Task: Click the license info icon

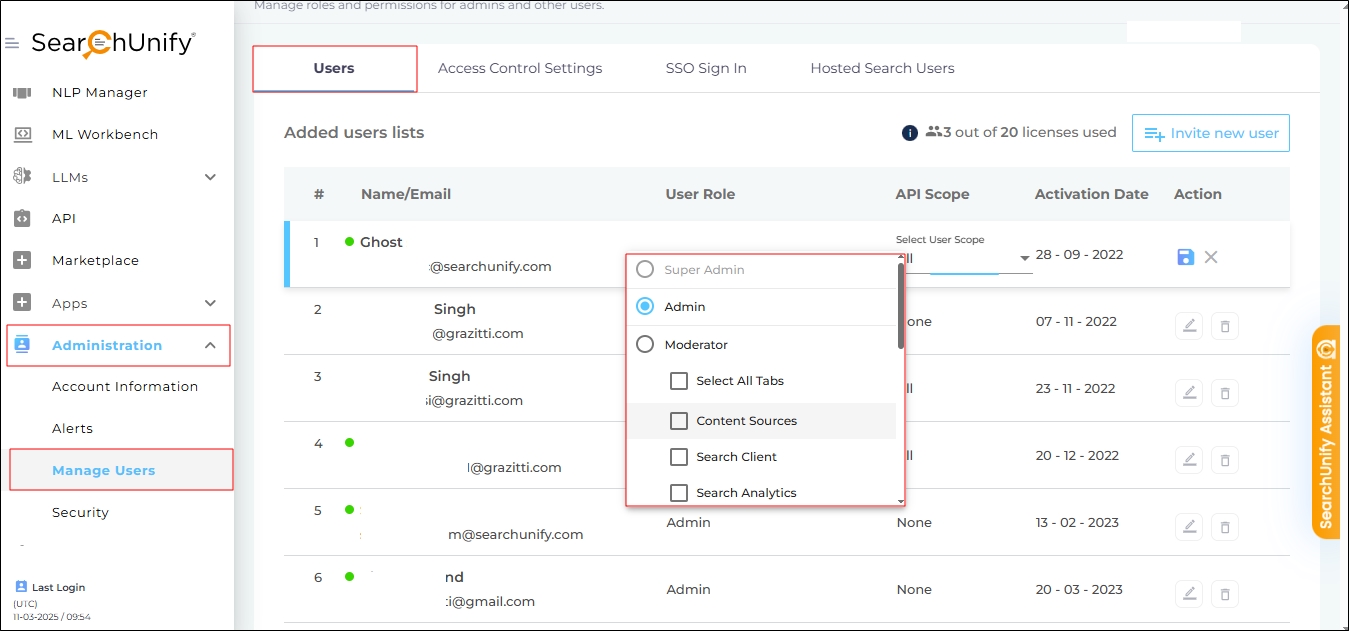Action: click(x=910, y=133)
